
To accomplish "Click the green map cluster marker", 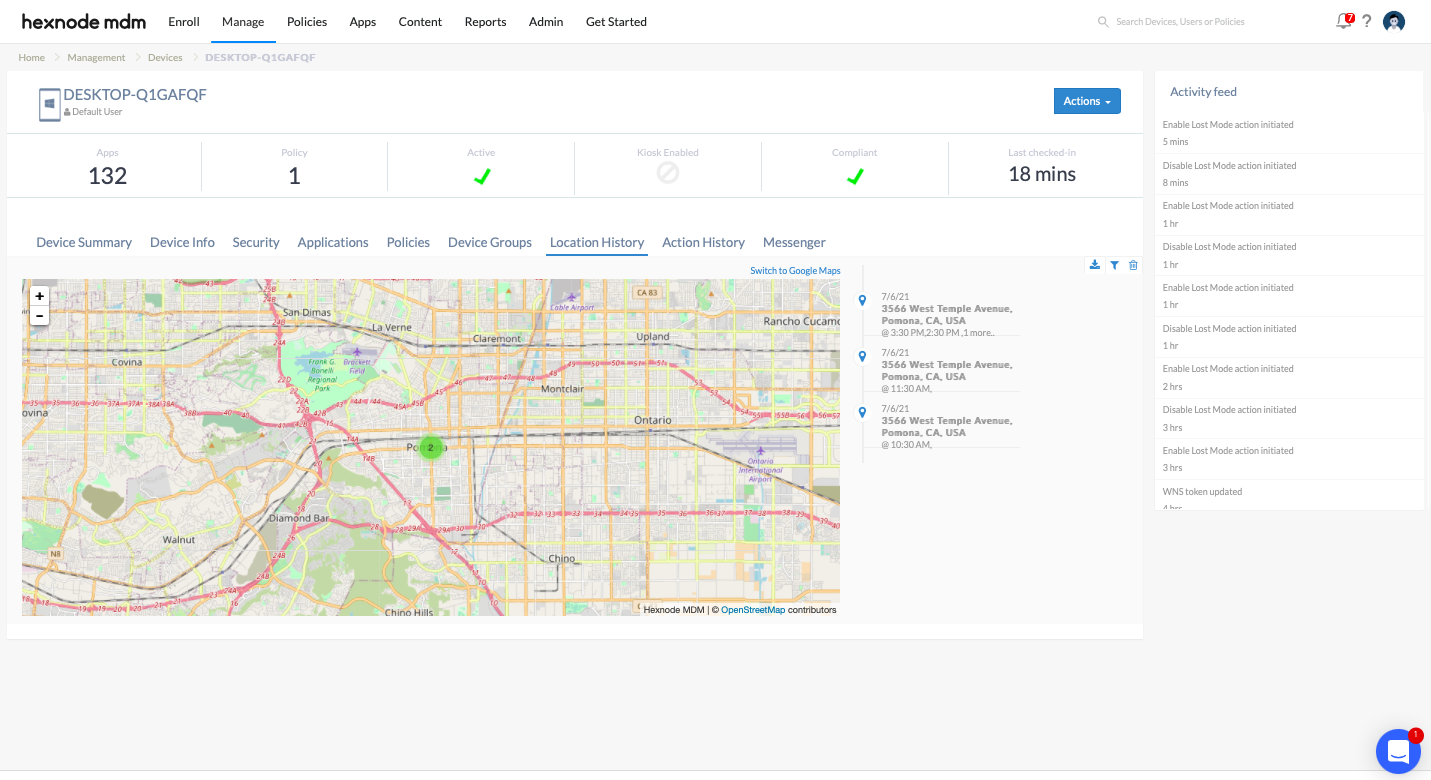I will pos(431,448).
